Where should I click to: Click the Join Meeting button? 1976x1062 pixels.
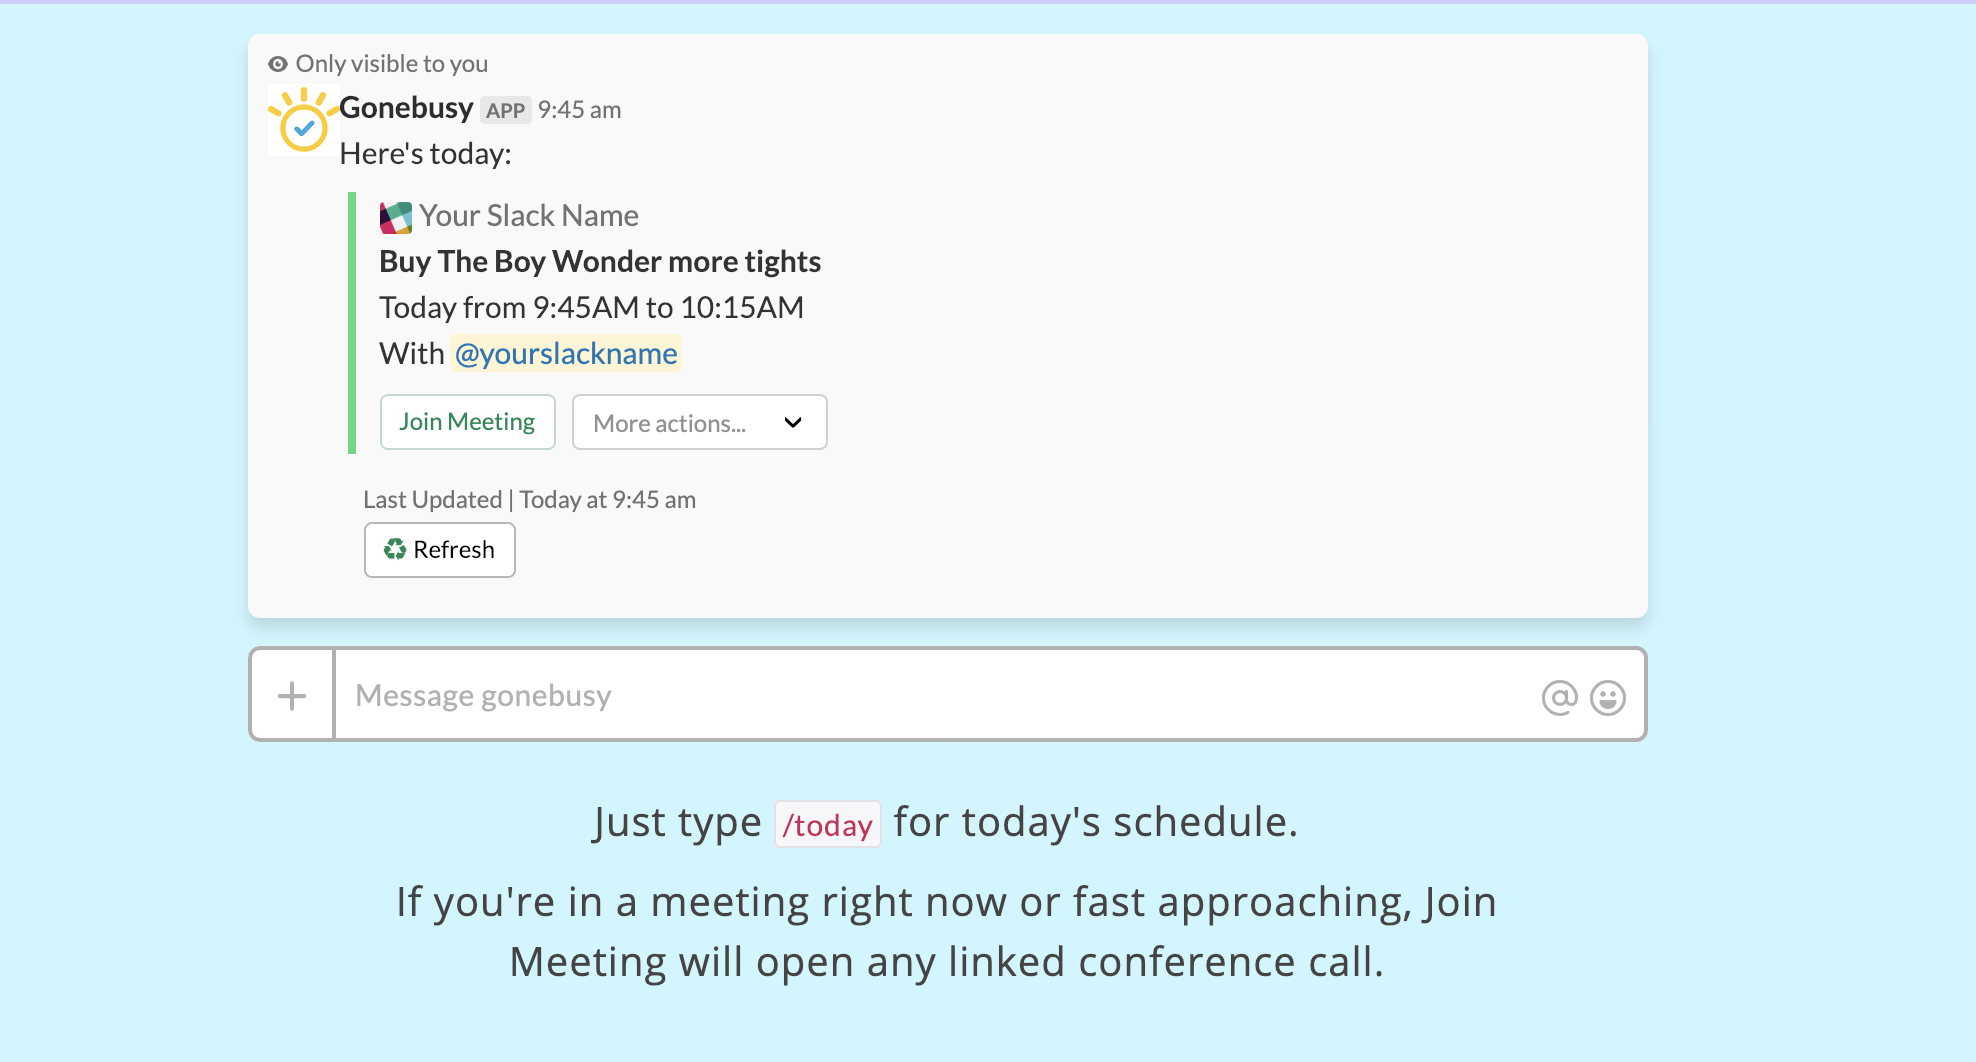(467, 421)
